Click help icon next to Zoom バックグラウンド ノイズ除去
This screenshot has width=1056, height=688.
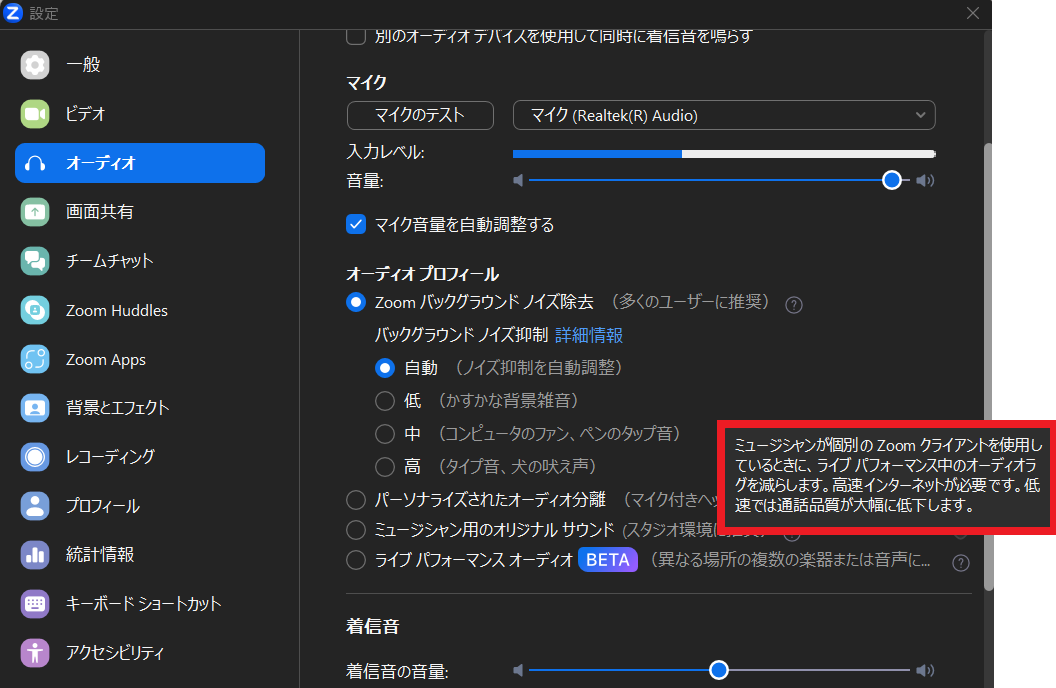point(794,305)
